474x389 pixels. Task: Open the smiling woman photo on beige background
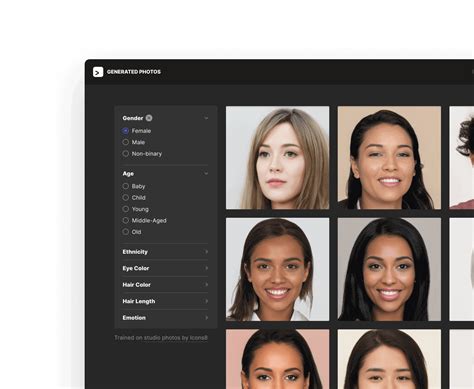(389, 158)
